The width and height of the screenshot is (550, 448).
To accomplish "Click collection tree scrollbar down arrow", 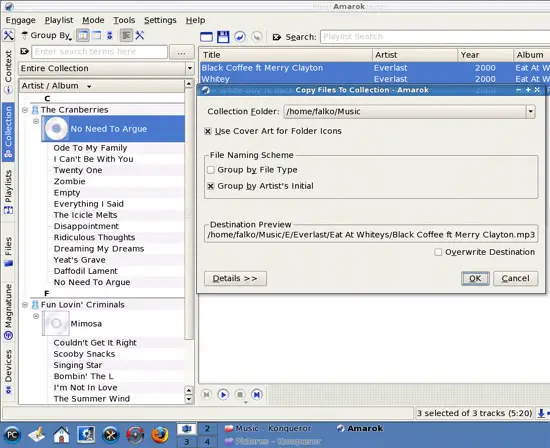I will click(189, 399).
